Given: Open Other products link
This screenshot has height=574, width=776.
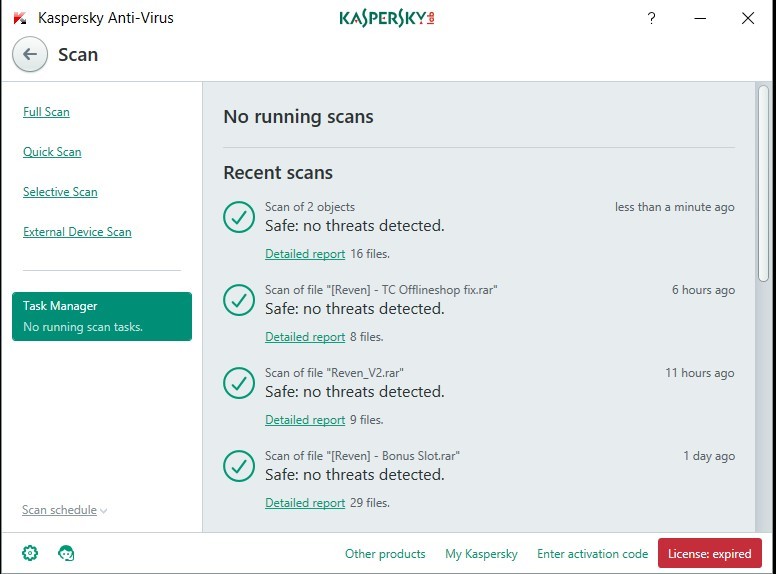Looking at the screenshot, I should click(x=385, y=554).
